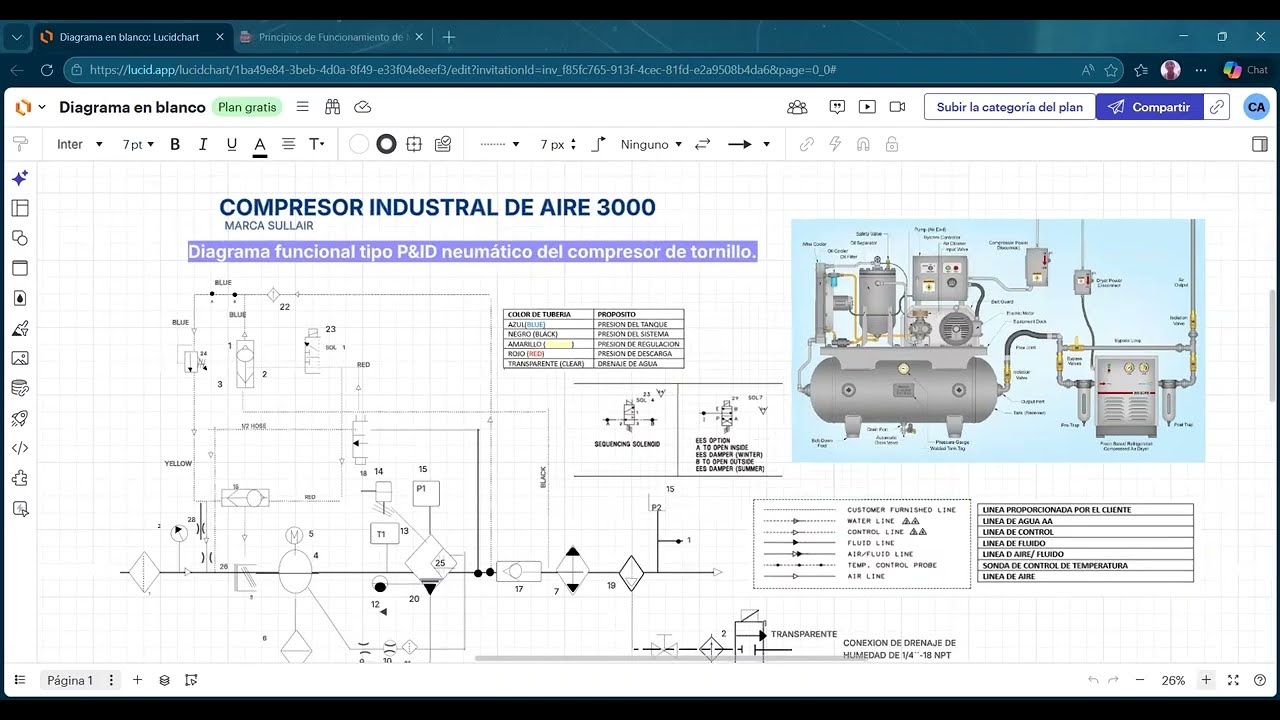Toggle the right side panel

[x=1260, y=144]
